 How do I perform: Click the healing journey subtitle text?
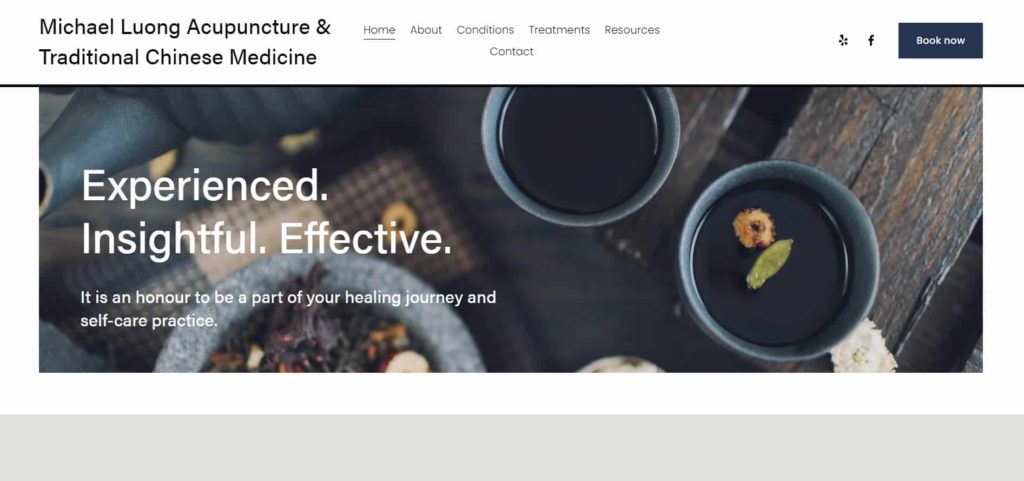coord(288,309)
